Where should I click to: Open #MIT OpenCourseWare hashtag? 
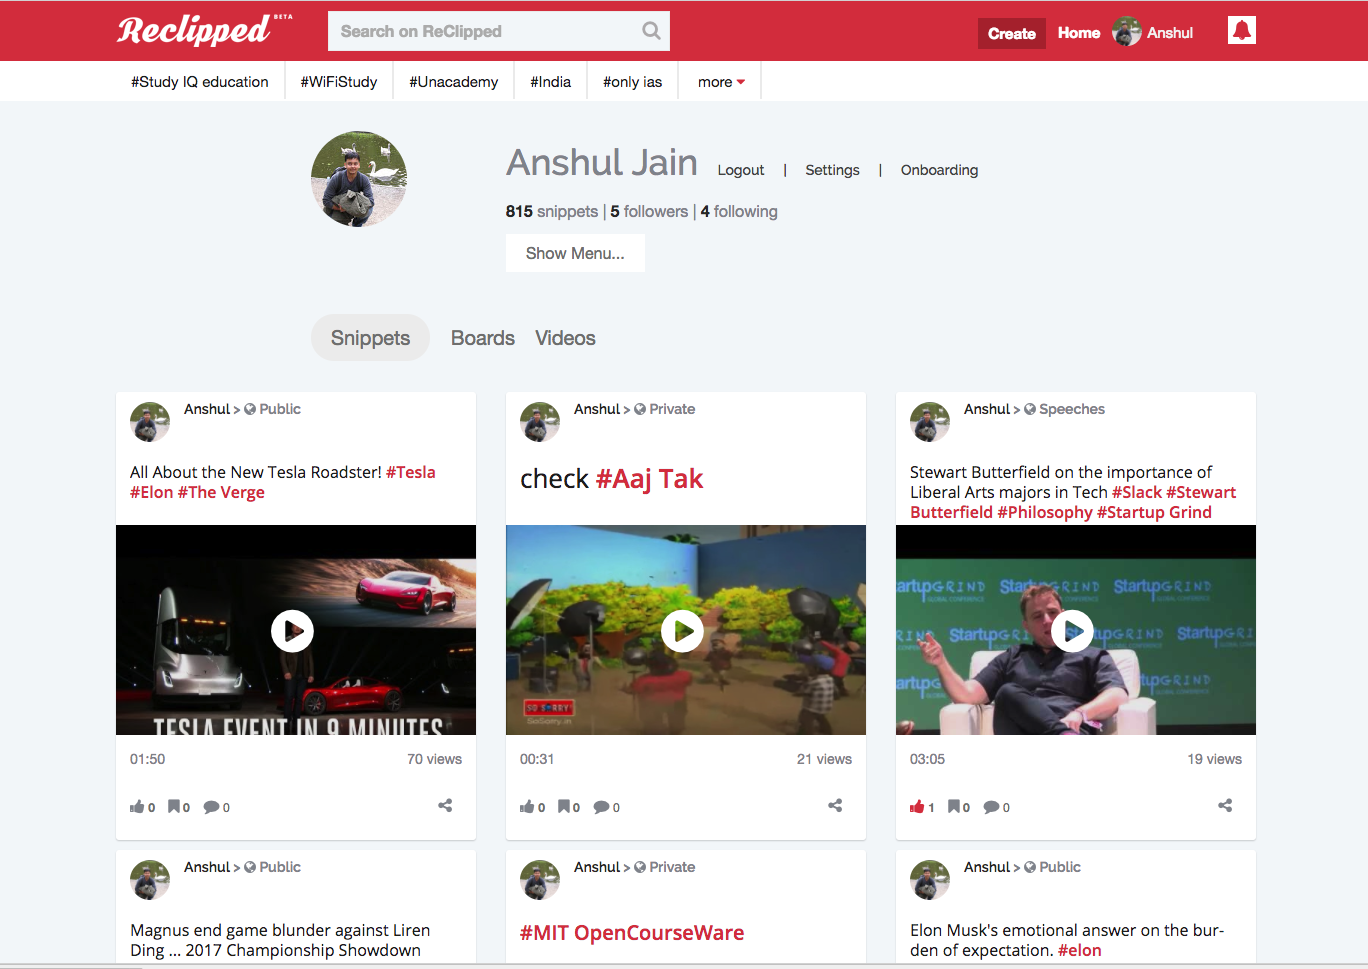pyautogui.click(x=632, y=933)
